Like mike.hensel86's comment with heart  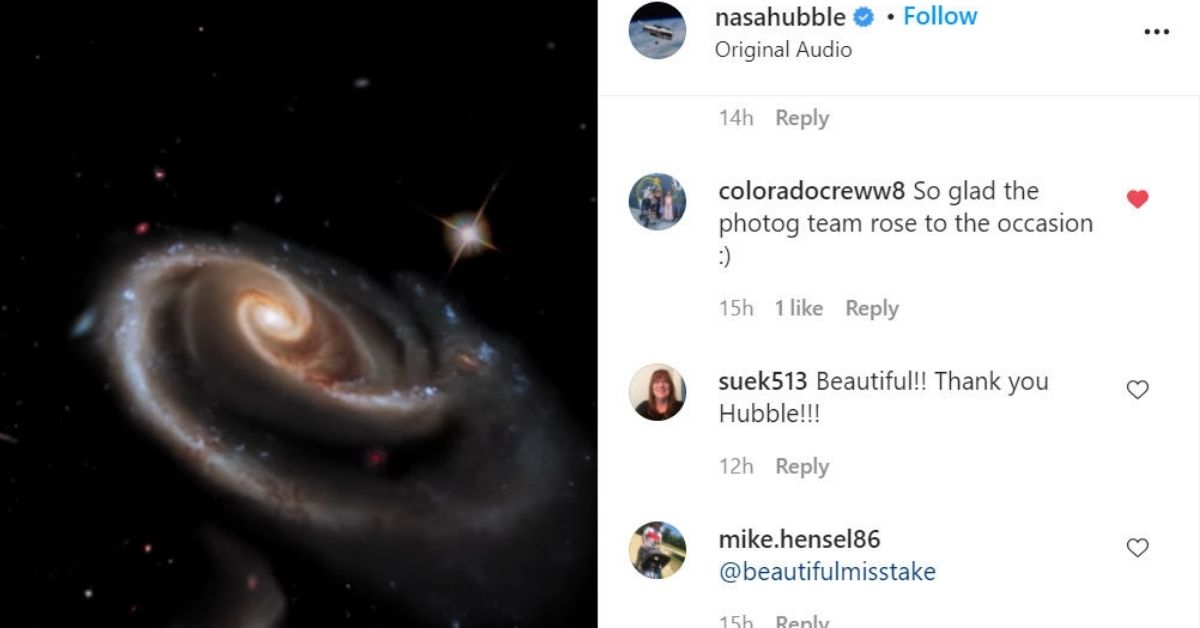(x=1137, y=548)
